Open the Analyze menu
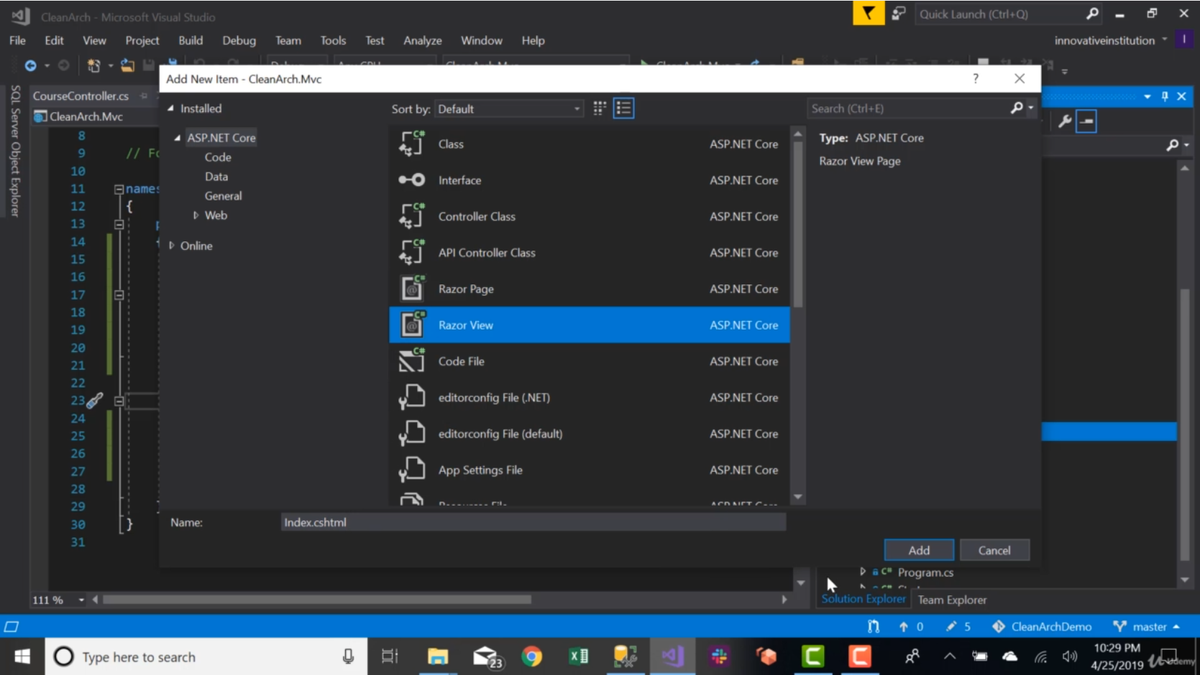This screenshot has width=1200, height=675. point(422,40)
